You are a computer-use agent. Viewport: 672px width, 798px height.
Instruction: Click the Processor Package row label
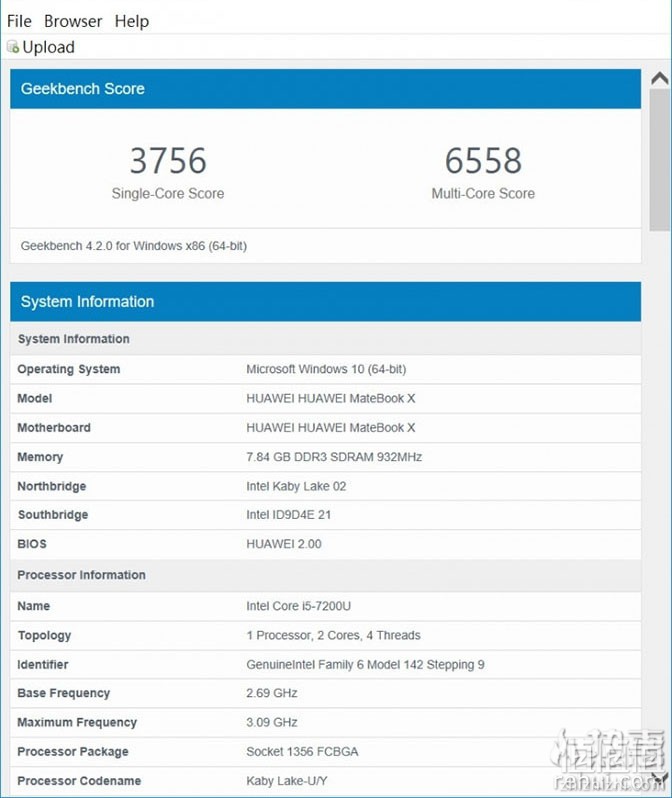pyautogui.click(x=73, y=752)
